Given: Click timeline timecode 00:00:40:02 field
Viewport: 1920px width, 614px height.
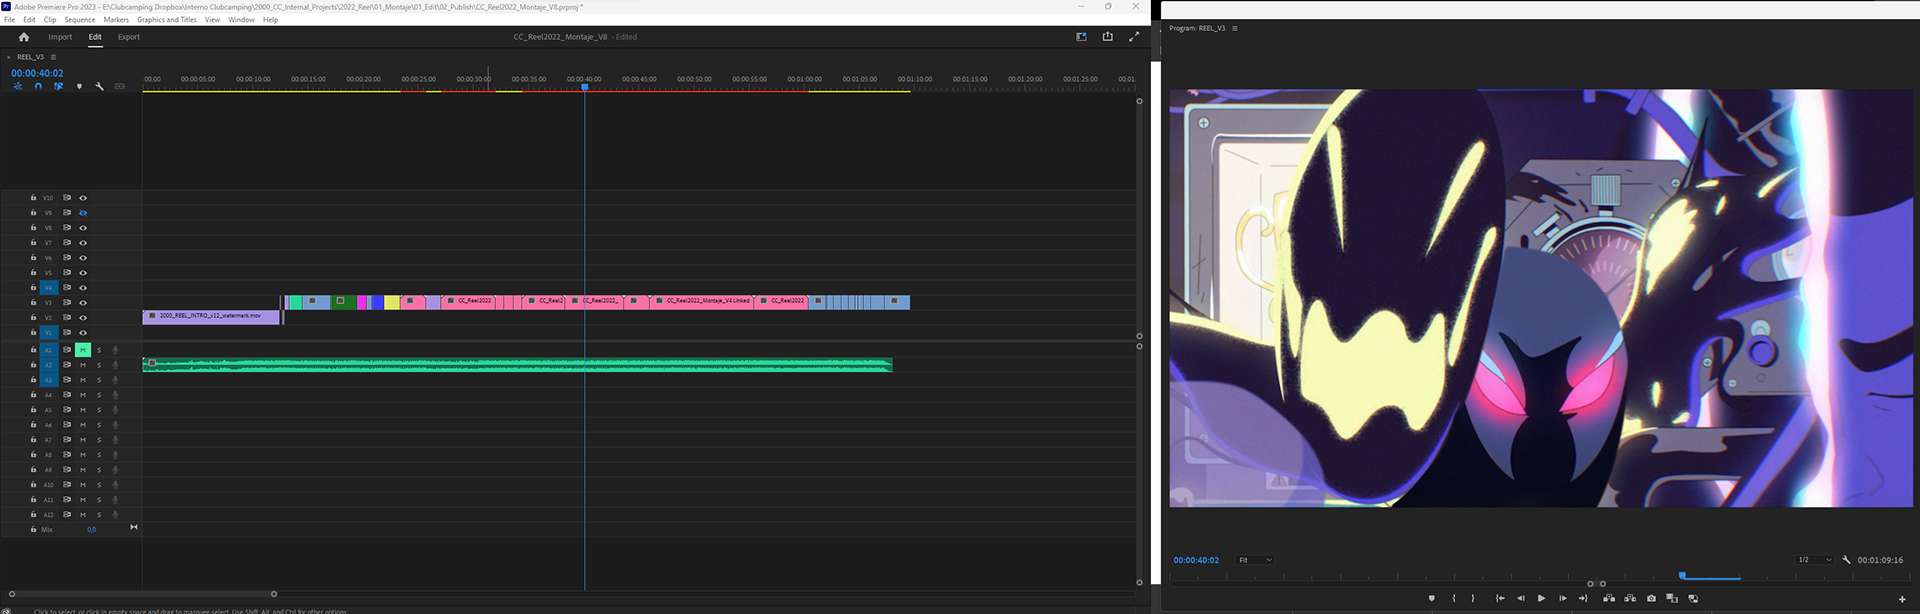Looking at the screenshot, I should coord(37,73).
